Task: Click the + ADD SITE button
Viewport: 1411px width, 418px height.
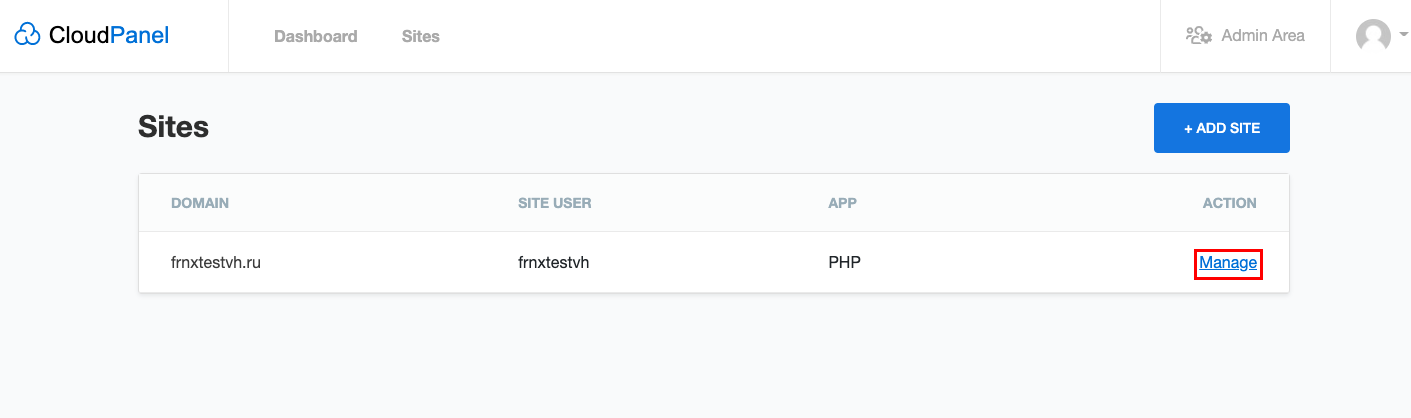Action: [1221, 128]
